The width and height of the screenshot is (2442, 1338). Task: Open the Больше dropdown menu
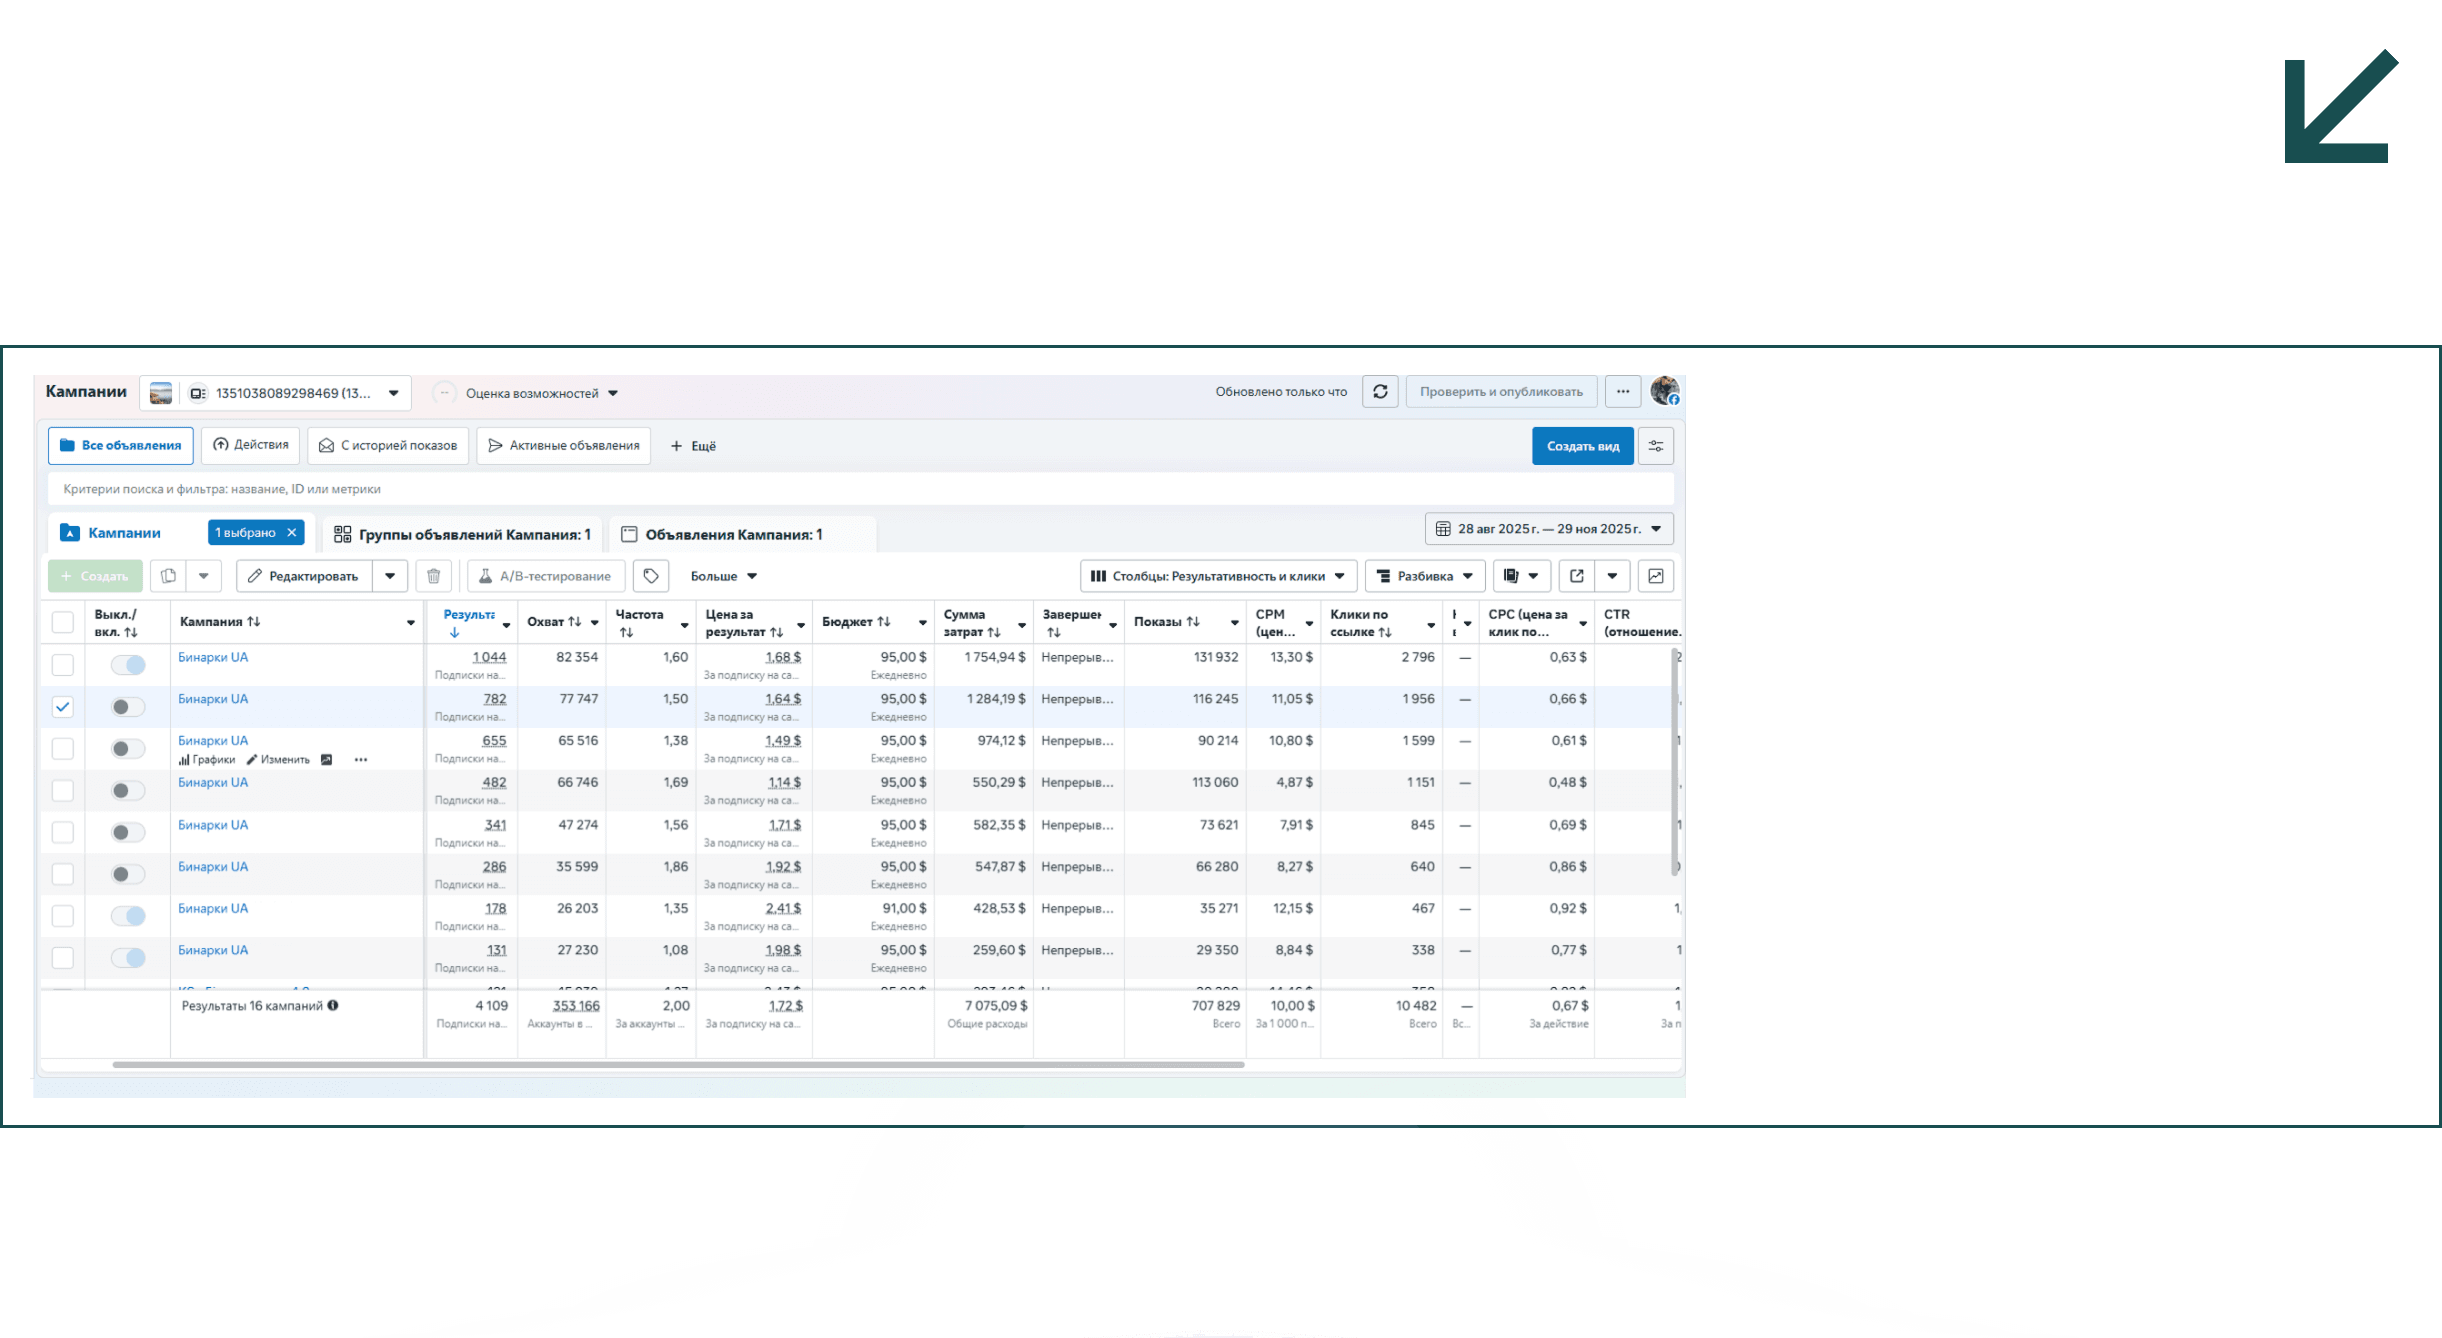[x=724, y=576]
